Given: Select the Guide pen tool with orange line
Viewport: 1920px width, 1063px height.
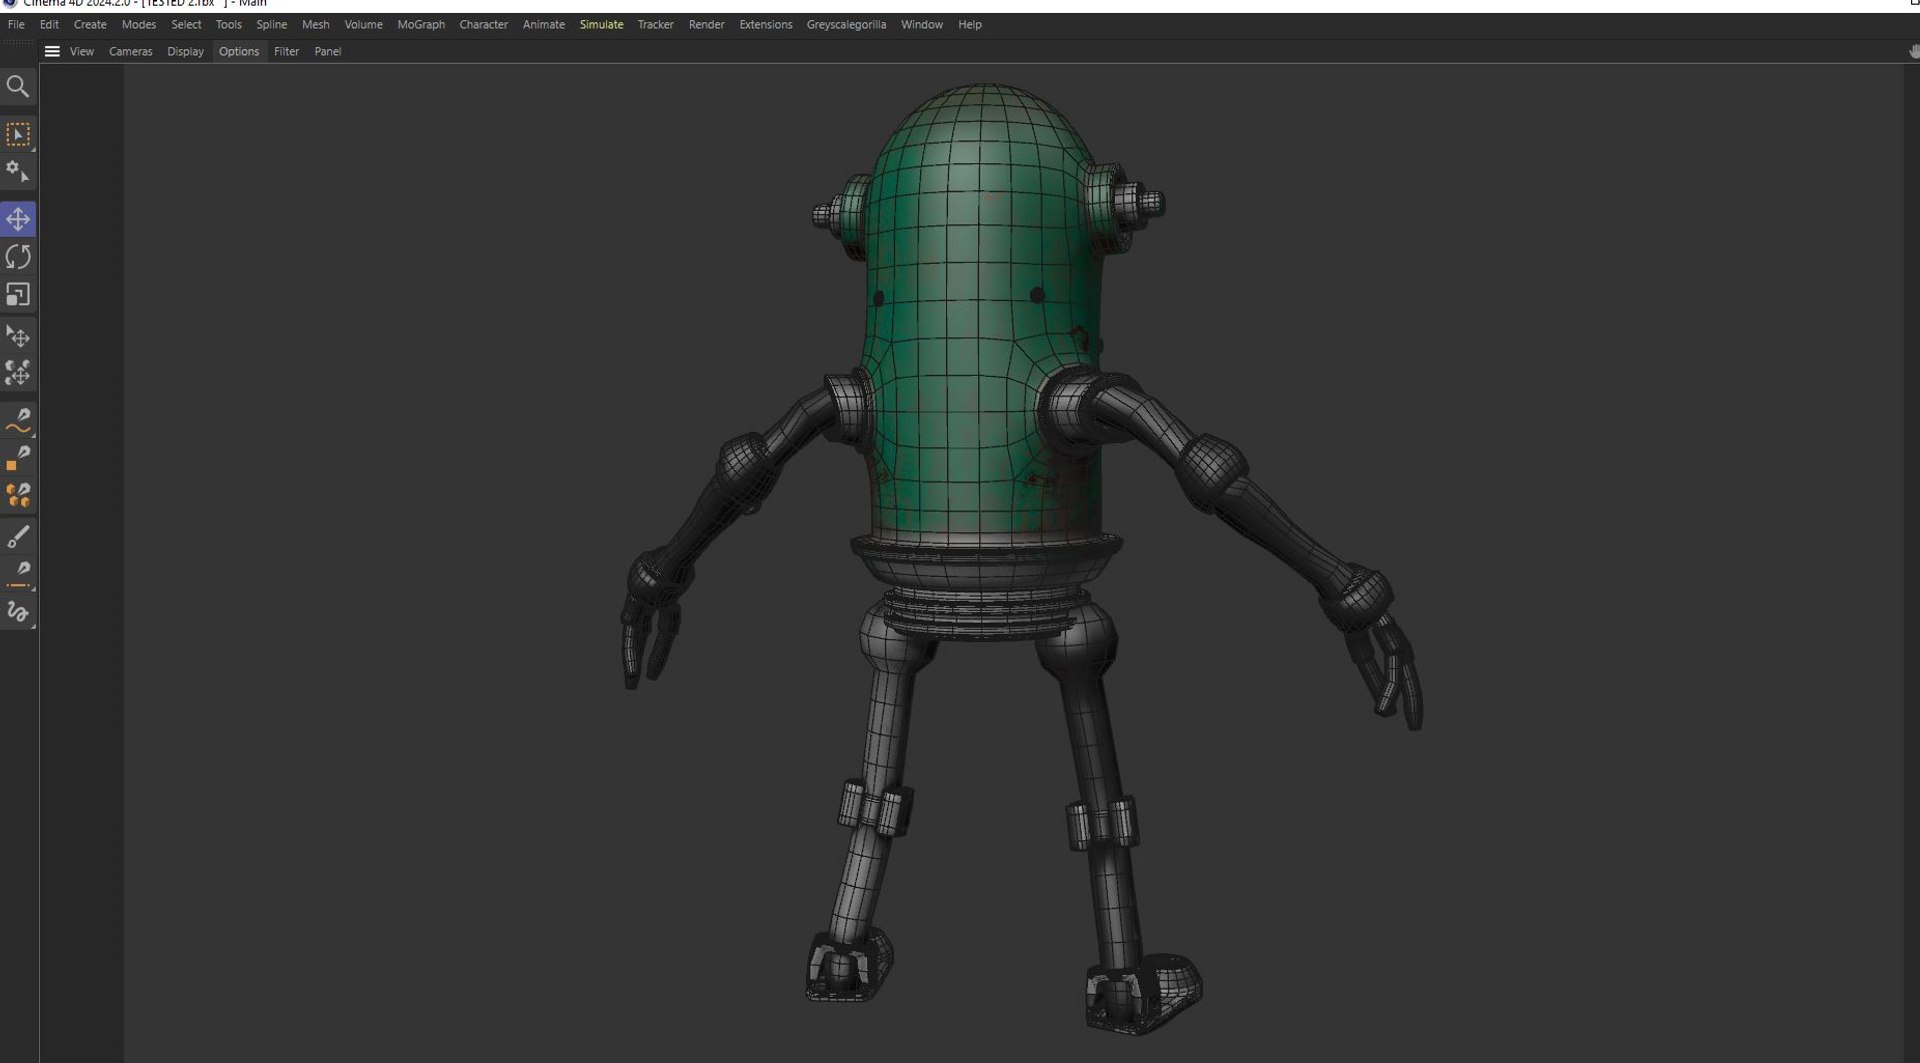Looking at the screenshot, I should coord(18,574).
